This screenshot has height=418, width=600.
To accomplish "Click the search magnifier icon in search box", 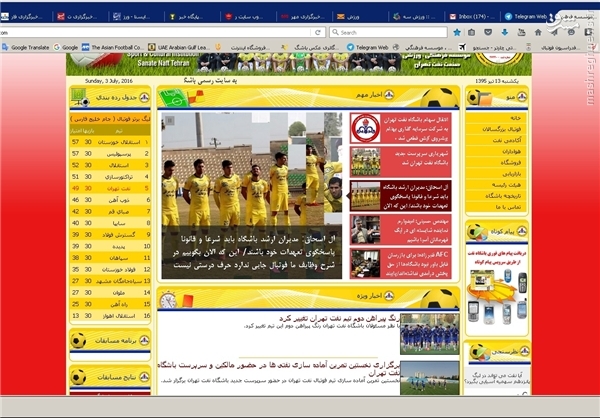I will (335, 33).
